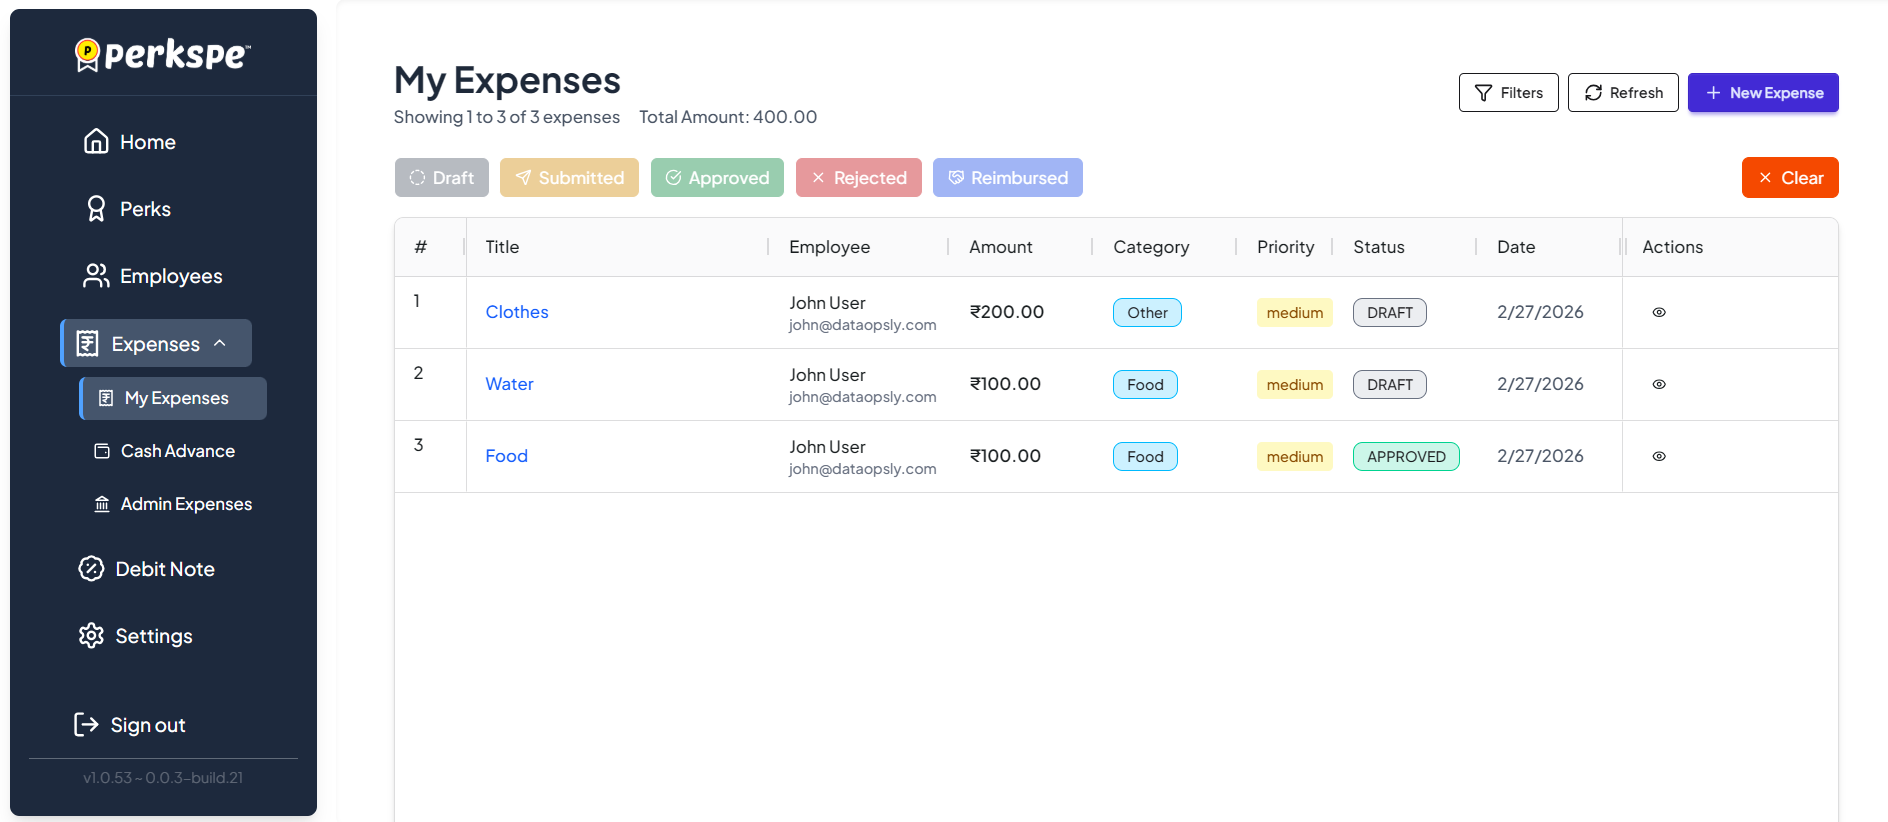The height and width of the screenshot is (822, 1888).
Task: Click the Sign out arrow icon
Action: [x=87, y=725]
